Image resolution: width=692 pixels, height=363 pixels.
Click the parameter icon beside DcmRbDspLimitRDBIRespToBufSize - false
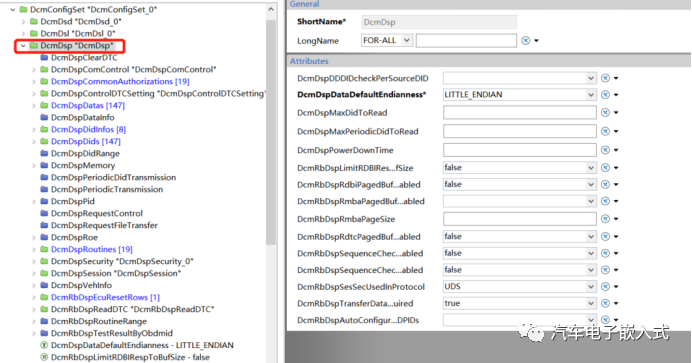(x=44, y=357)
